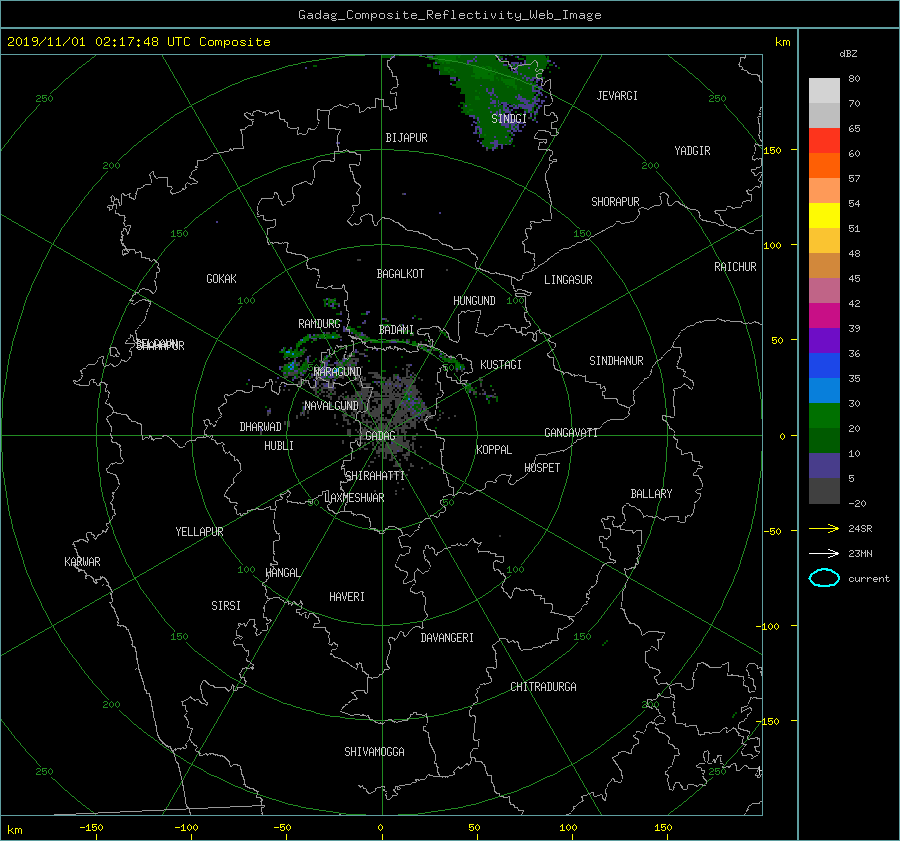900x841 pixels.
Task: Click the GADAG radar center label
Action: click(x=380, y=436)
